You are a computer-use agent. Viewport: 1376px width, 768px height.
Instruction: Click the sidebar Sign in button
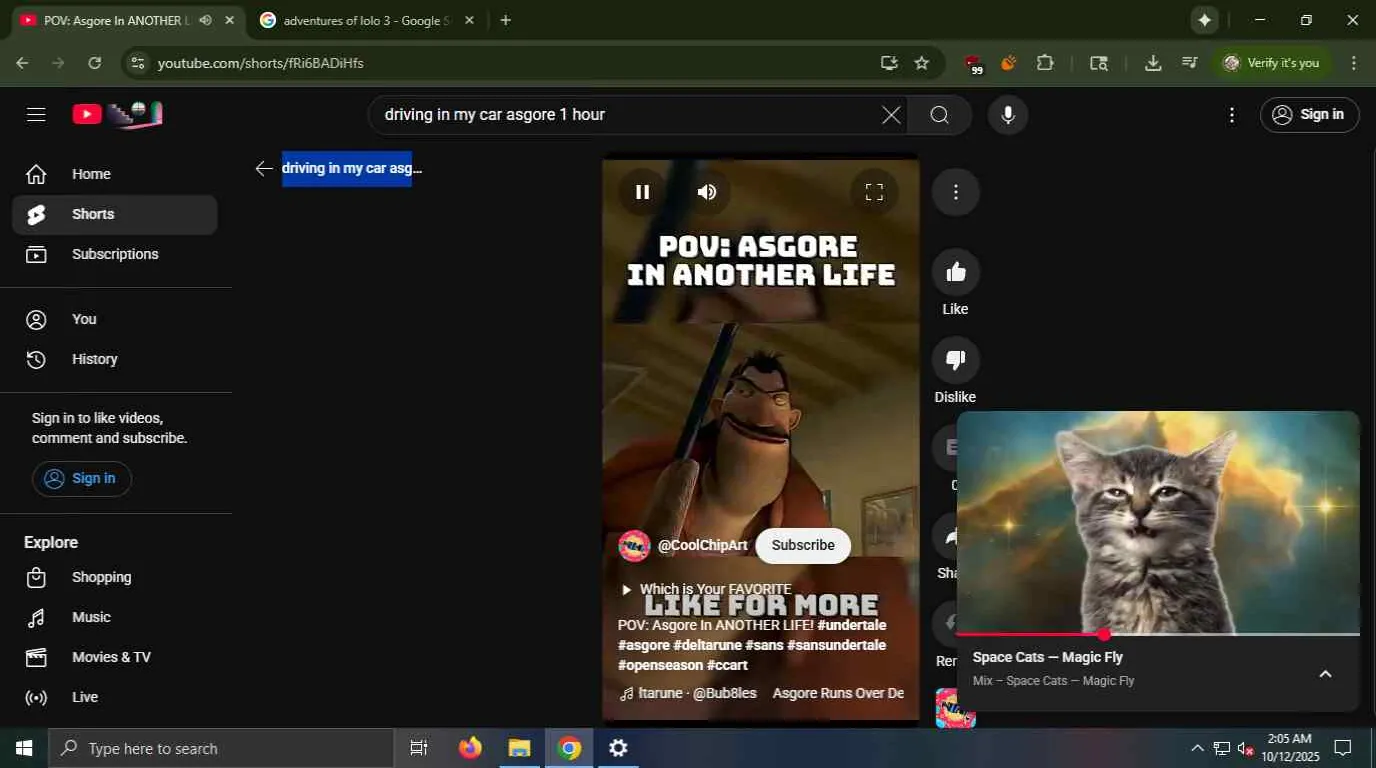tap(82, 478)
